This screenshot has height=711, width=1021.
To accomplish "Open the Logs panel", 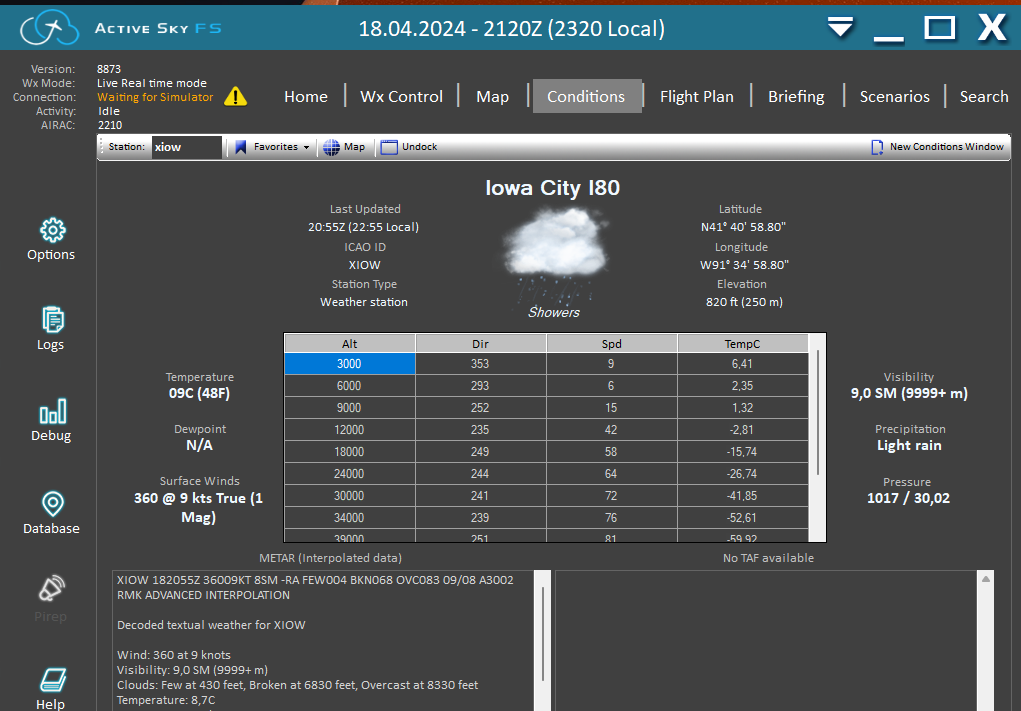I will coord(51,328).
